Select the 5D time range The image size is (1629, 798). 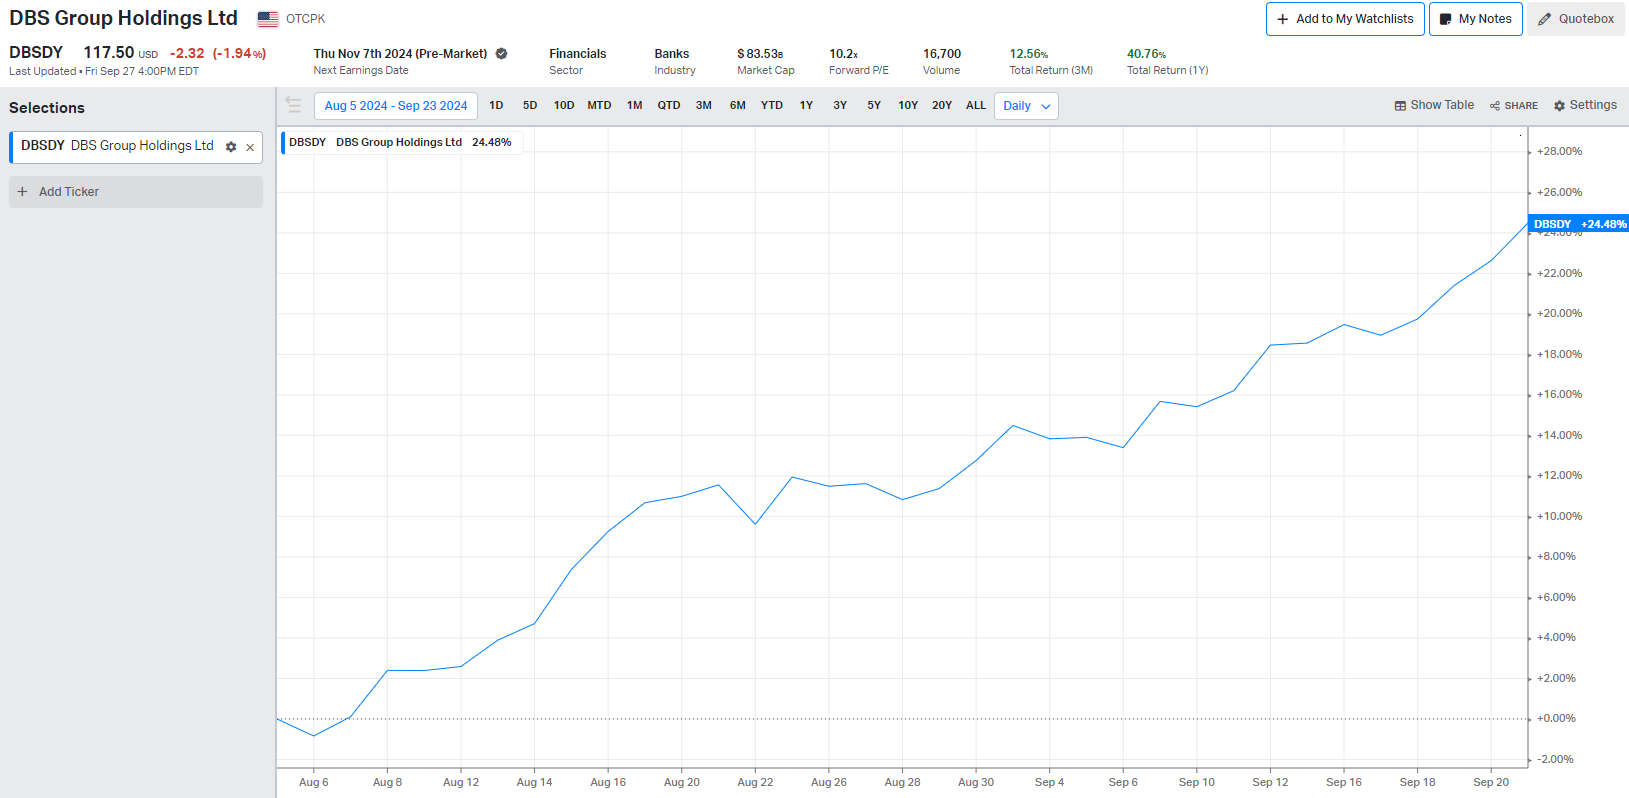pyautogui.click(x=530, y=106)
